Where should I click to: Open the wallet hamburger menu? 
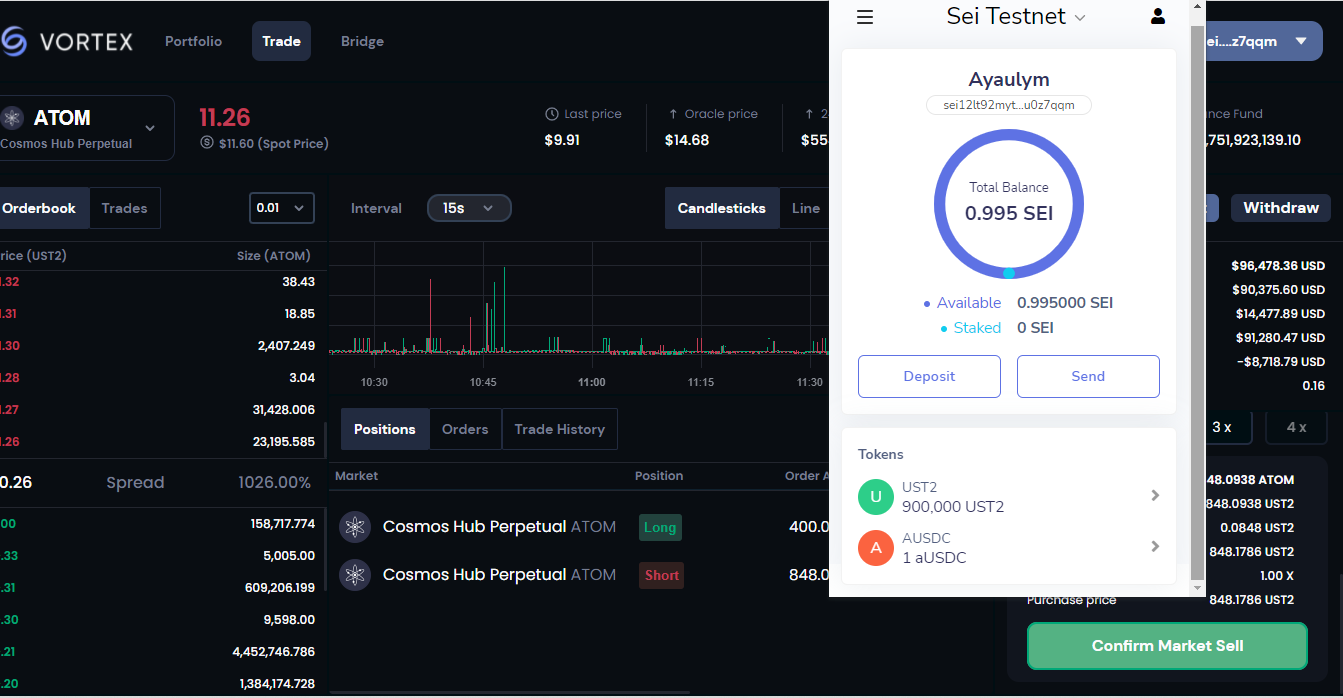tap(865, 17)
